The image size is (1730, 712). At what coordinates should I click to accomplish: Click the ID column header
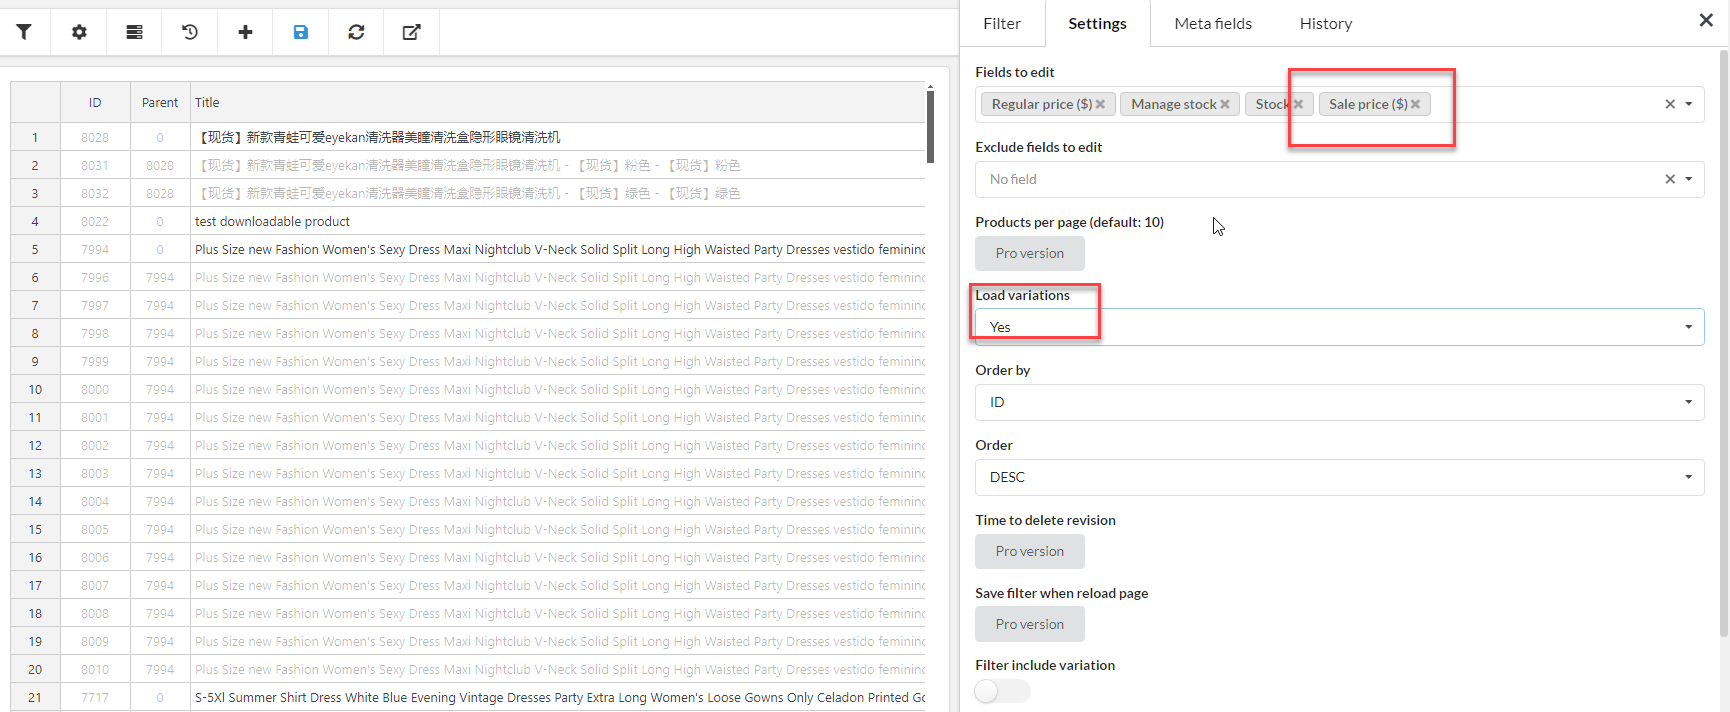(95, 102)
